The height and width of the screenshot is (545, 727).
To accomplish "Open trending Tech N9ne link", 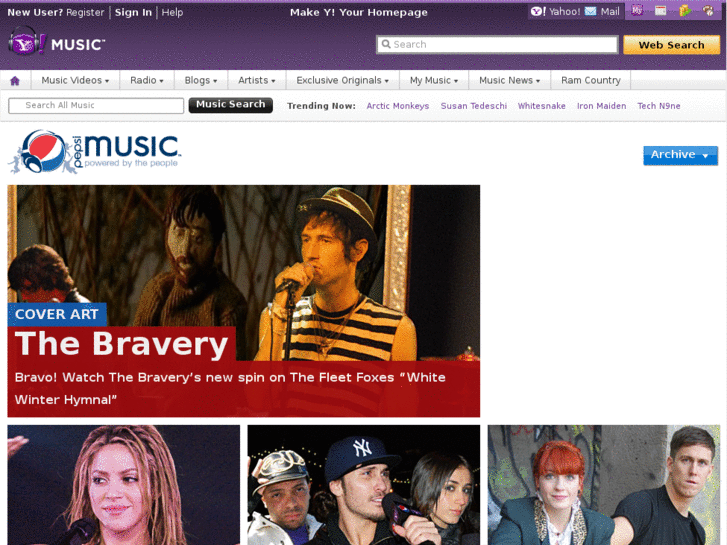I will [658, 106].
